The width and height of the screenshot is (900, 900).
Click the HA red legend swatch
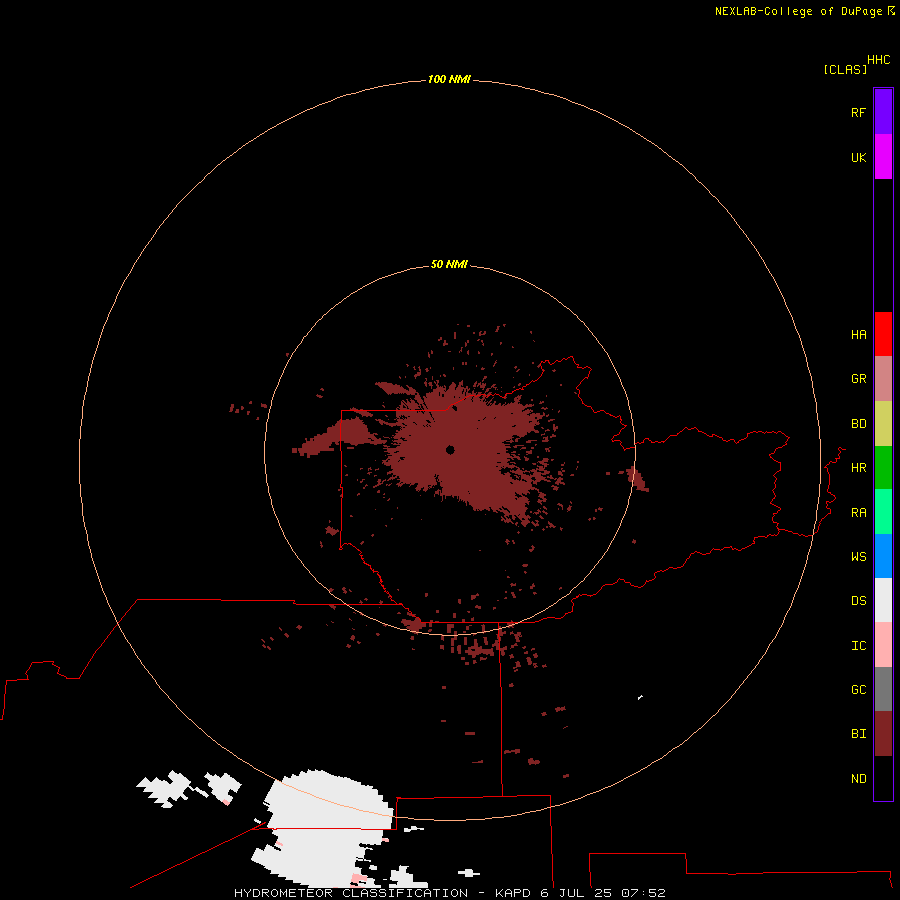coord(883,334)
